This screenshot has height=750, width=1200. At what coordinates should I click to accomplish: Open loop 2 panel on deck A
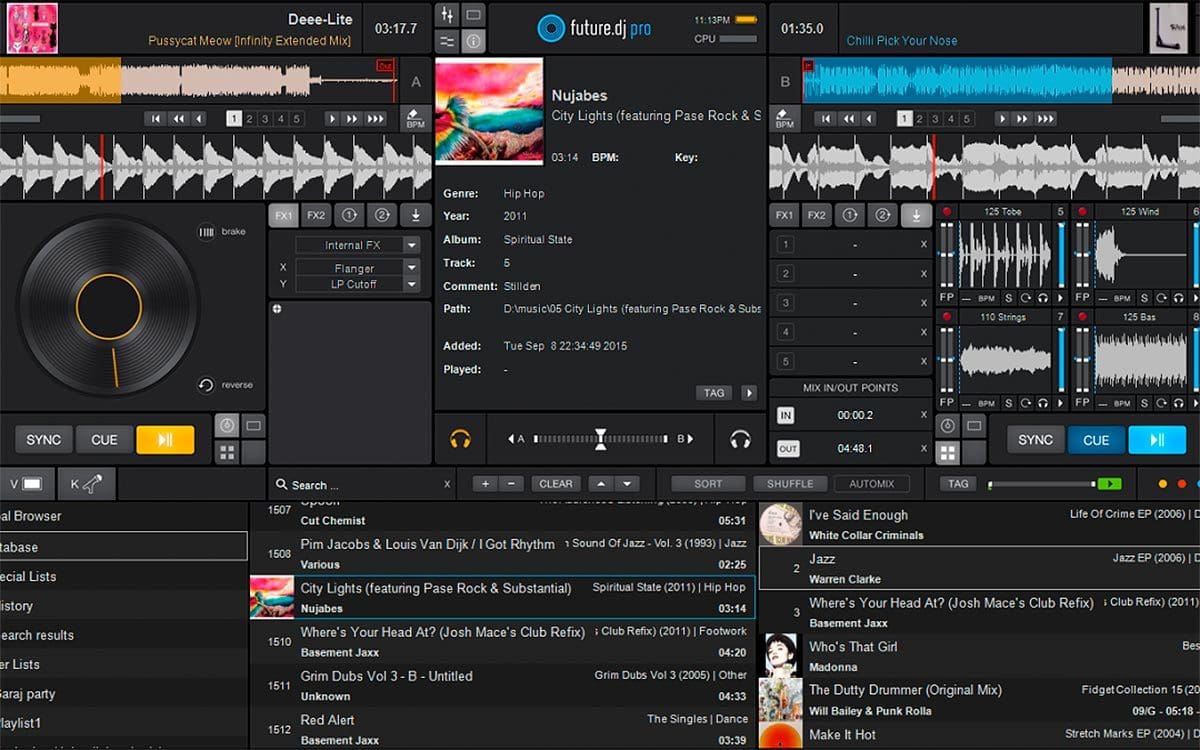[x=382, y=215]
